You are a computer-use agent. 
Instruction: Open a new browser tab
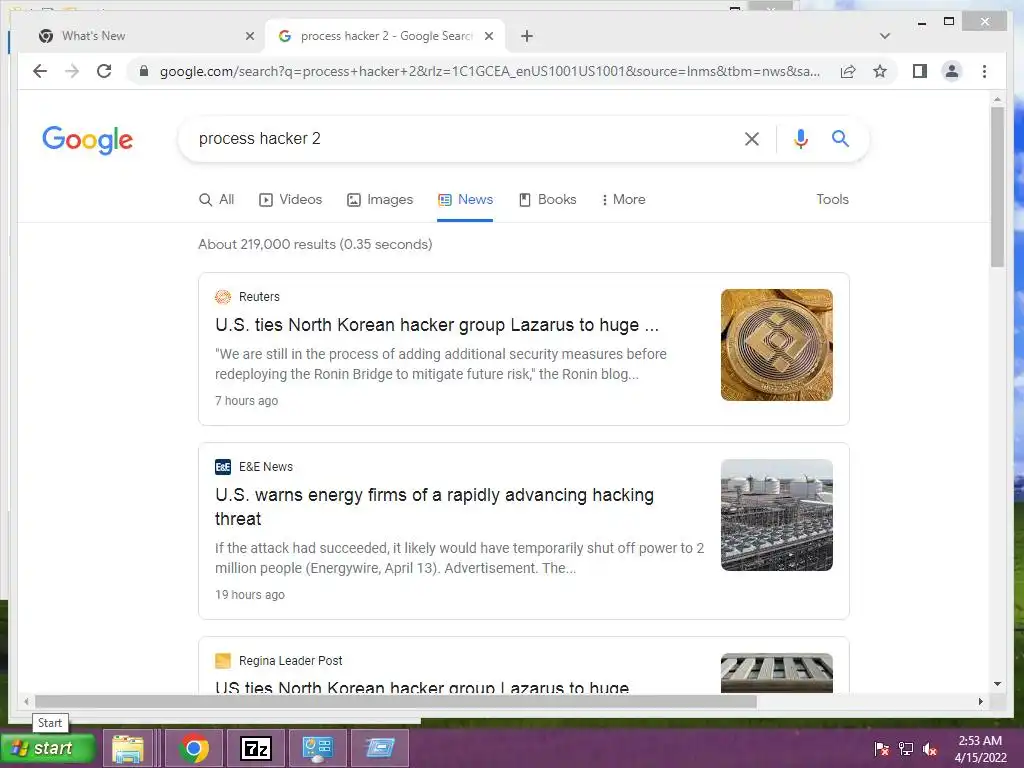click(x=527, y=36)
